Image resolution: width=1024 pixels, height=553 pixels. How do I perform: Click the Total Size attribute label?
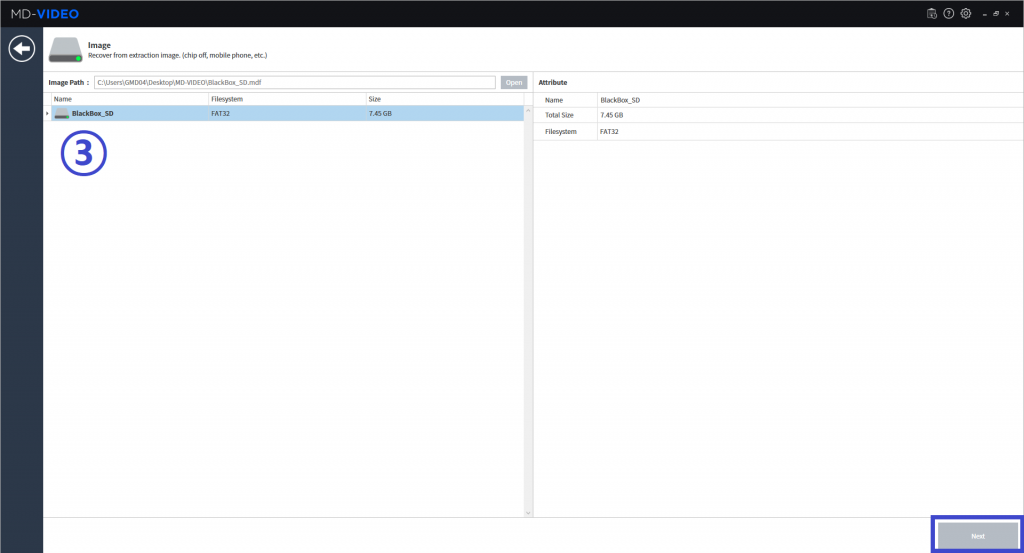tap(559, 115)
